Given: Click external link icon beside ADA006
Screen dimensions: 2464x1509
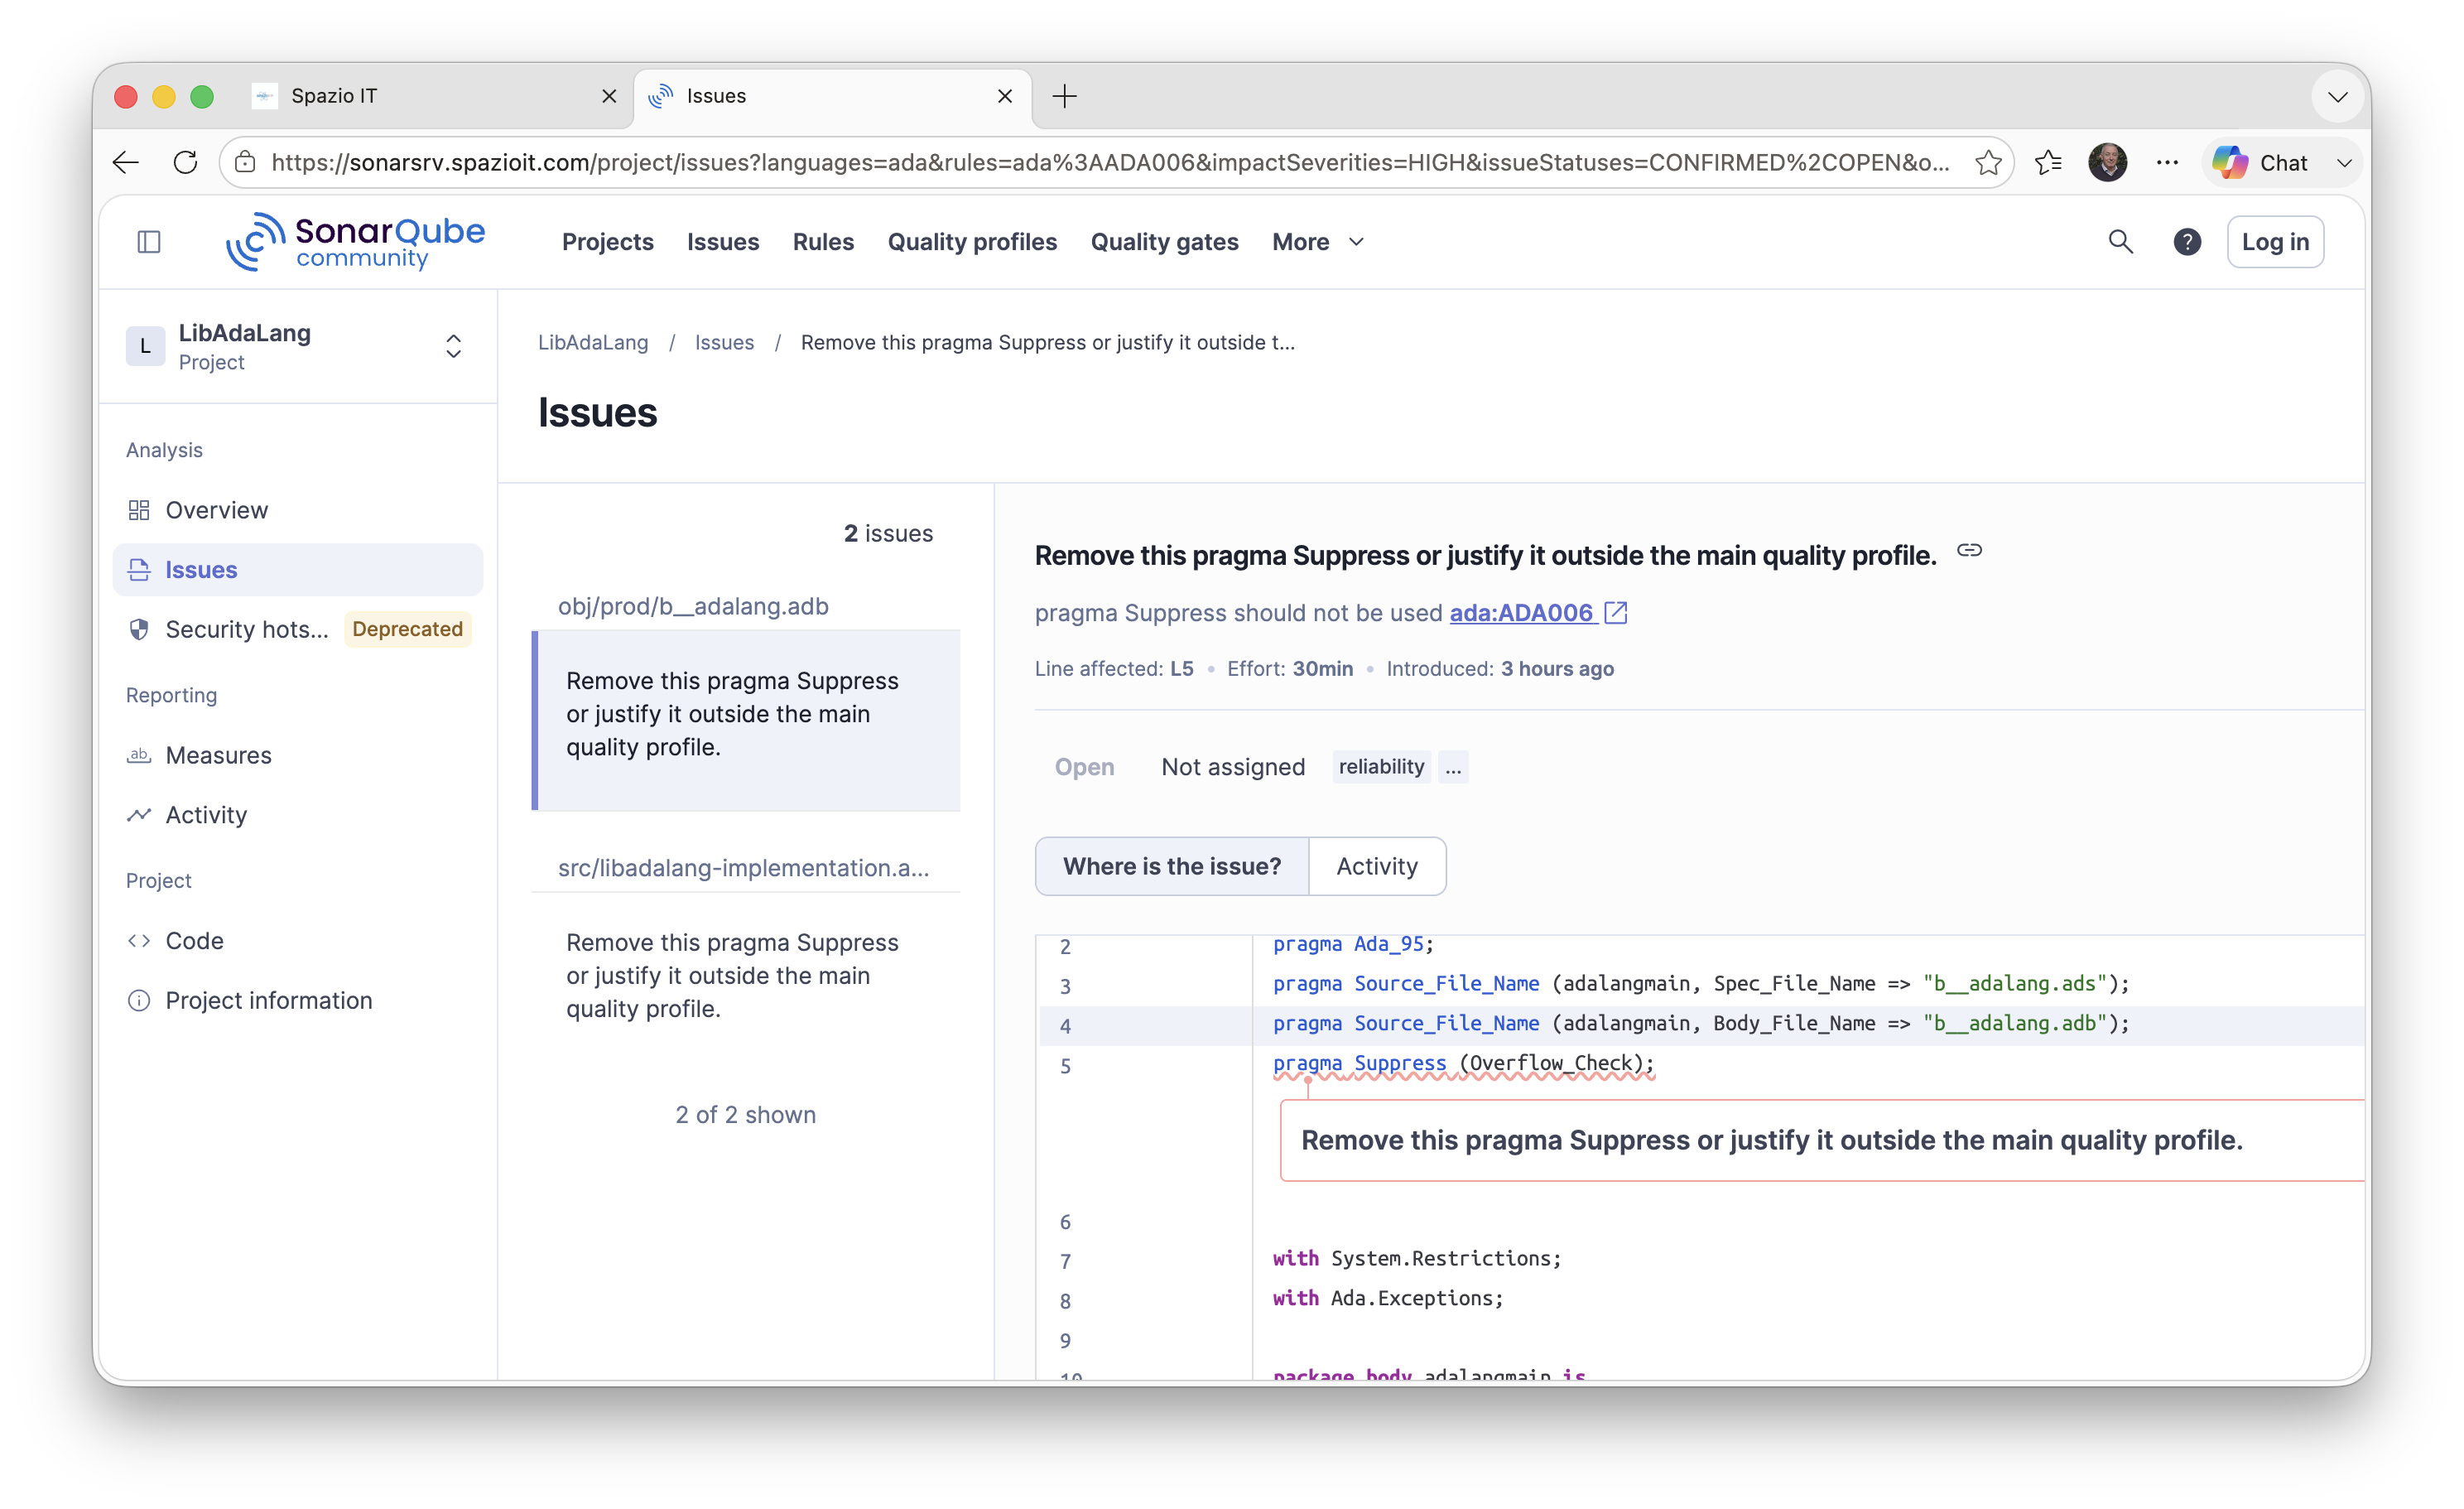Looking at the screenshot, I should [x=1616, y=613].
